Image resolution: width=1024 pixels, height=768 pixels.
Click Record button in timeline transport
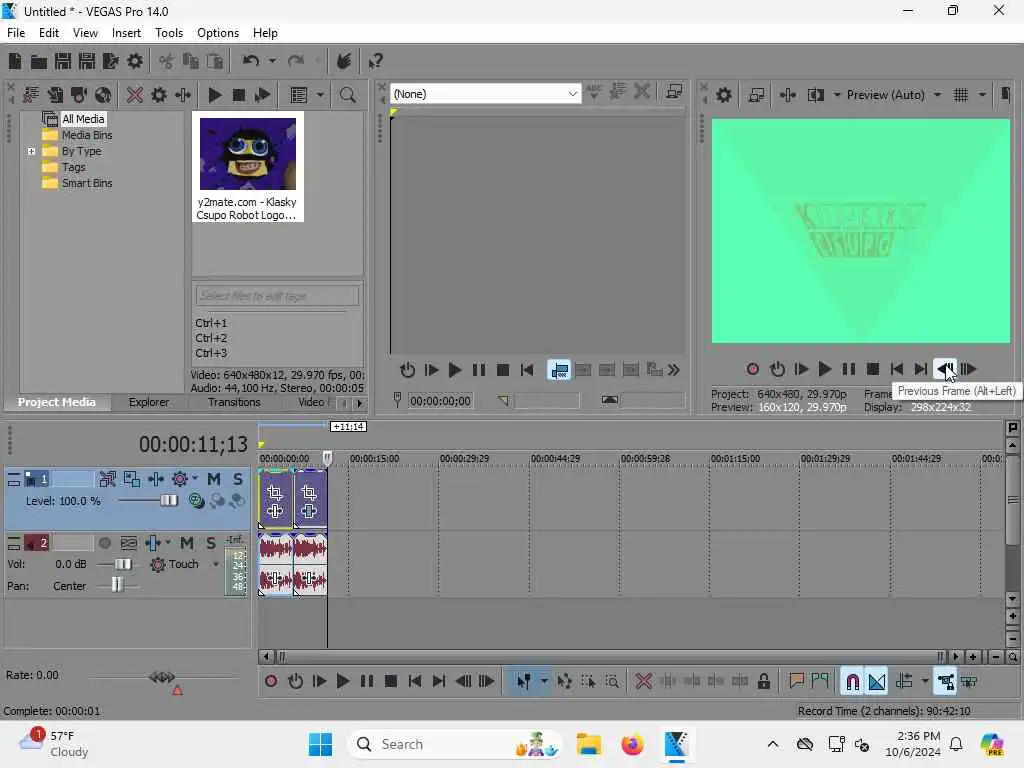[271, 681]
